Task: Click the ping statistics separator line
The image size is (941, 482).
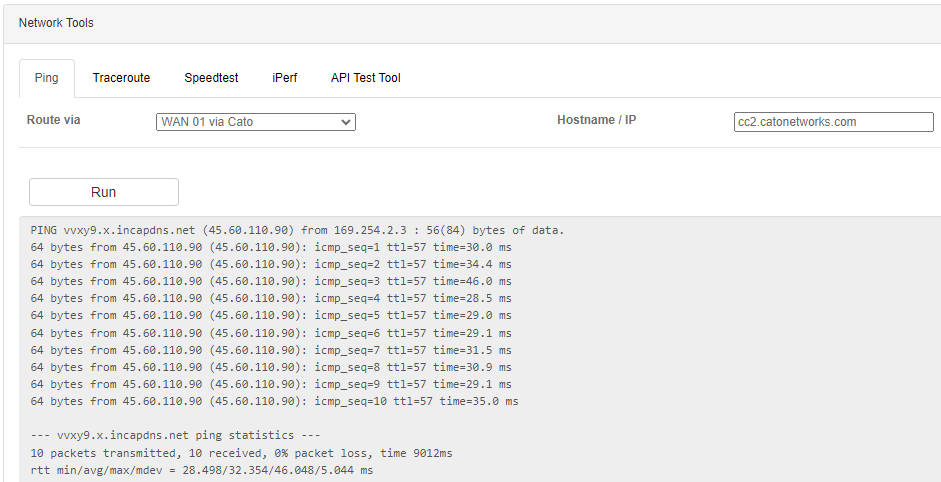Action: [175, 435]
